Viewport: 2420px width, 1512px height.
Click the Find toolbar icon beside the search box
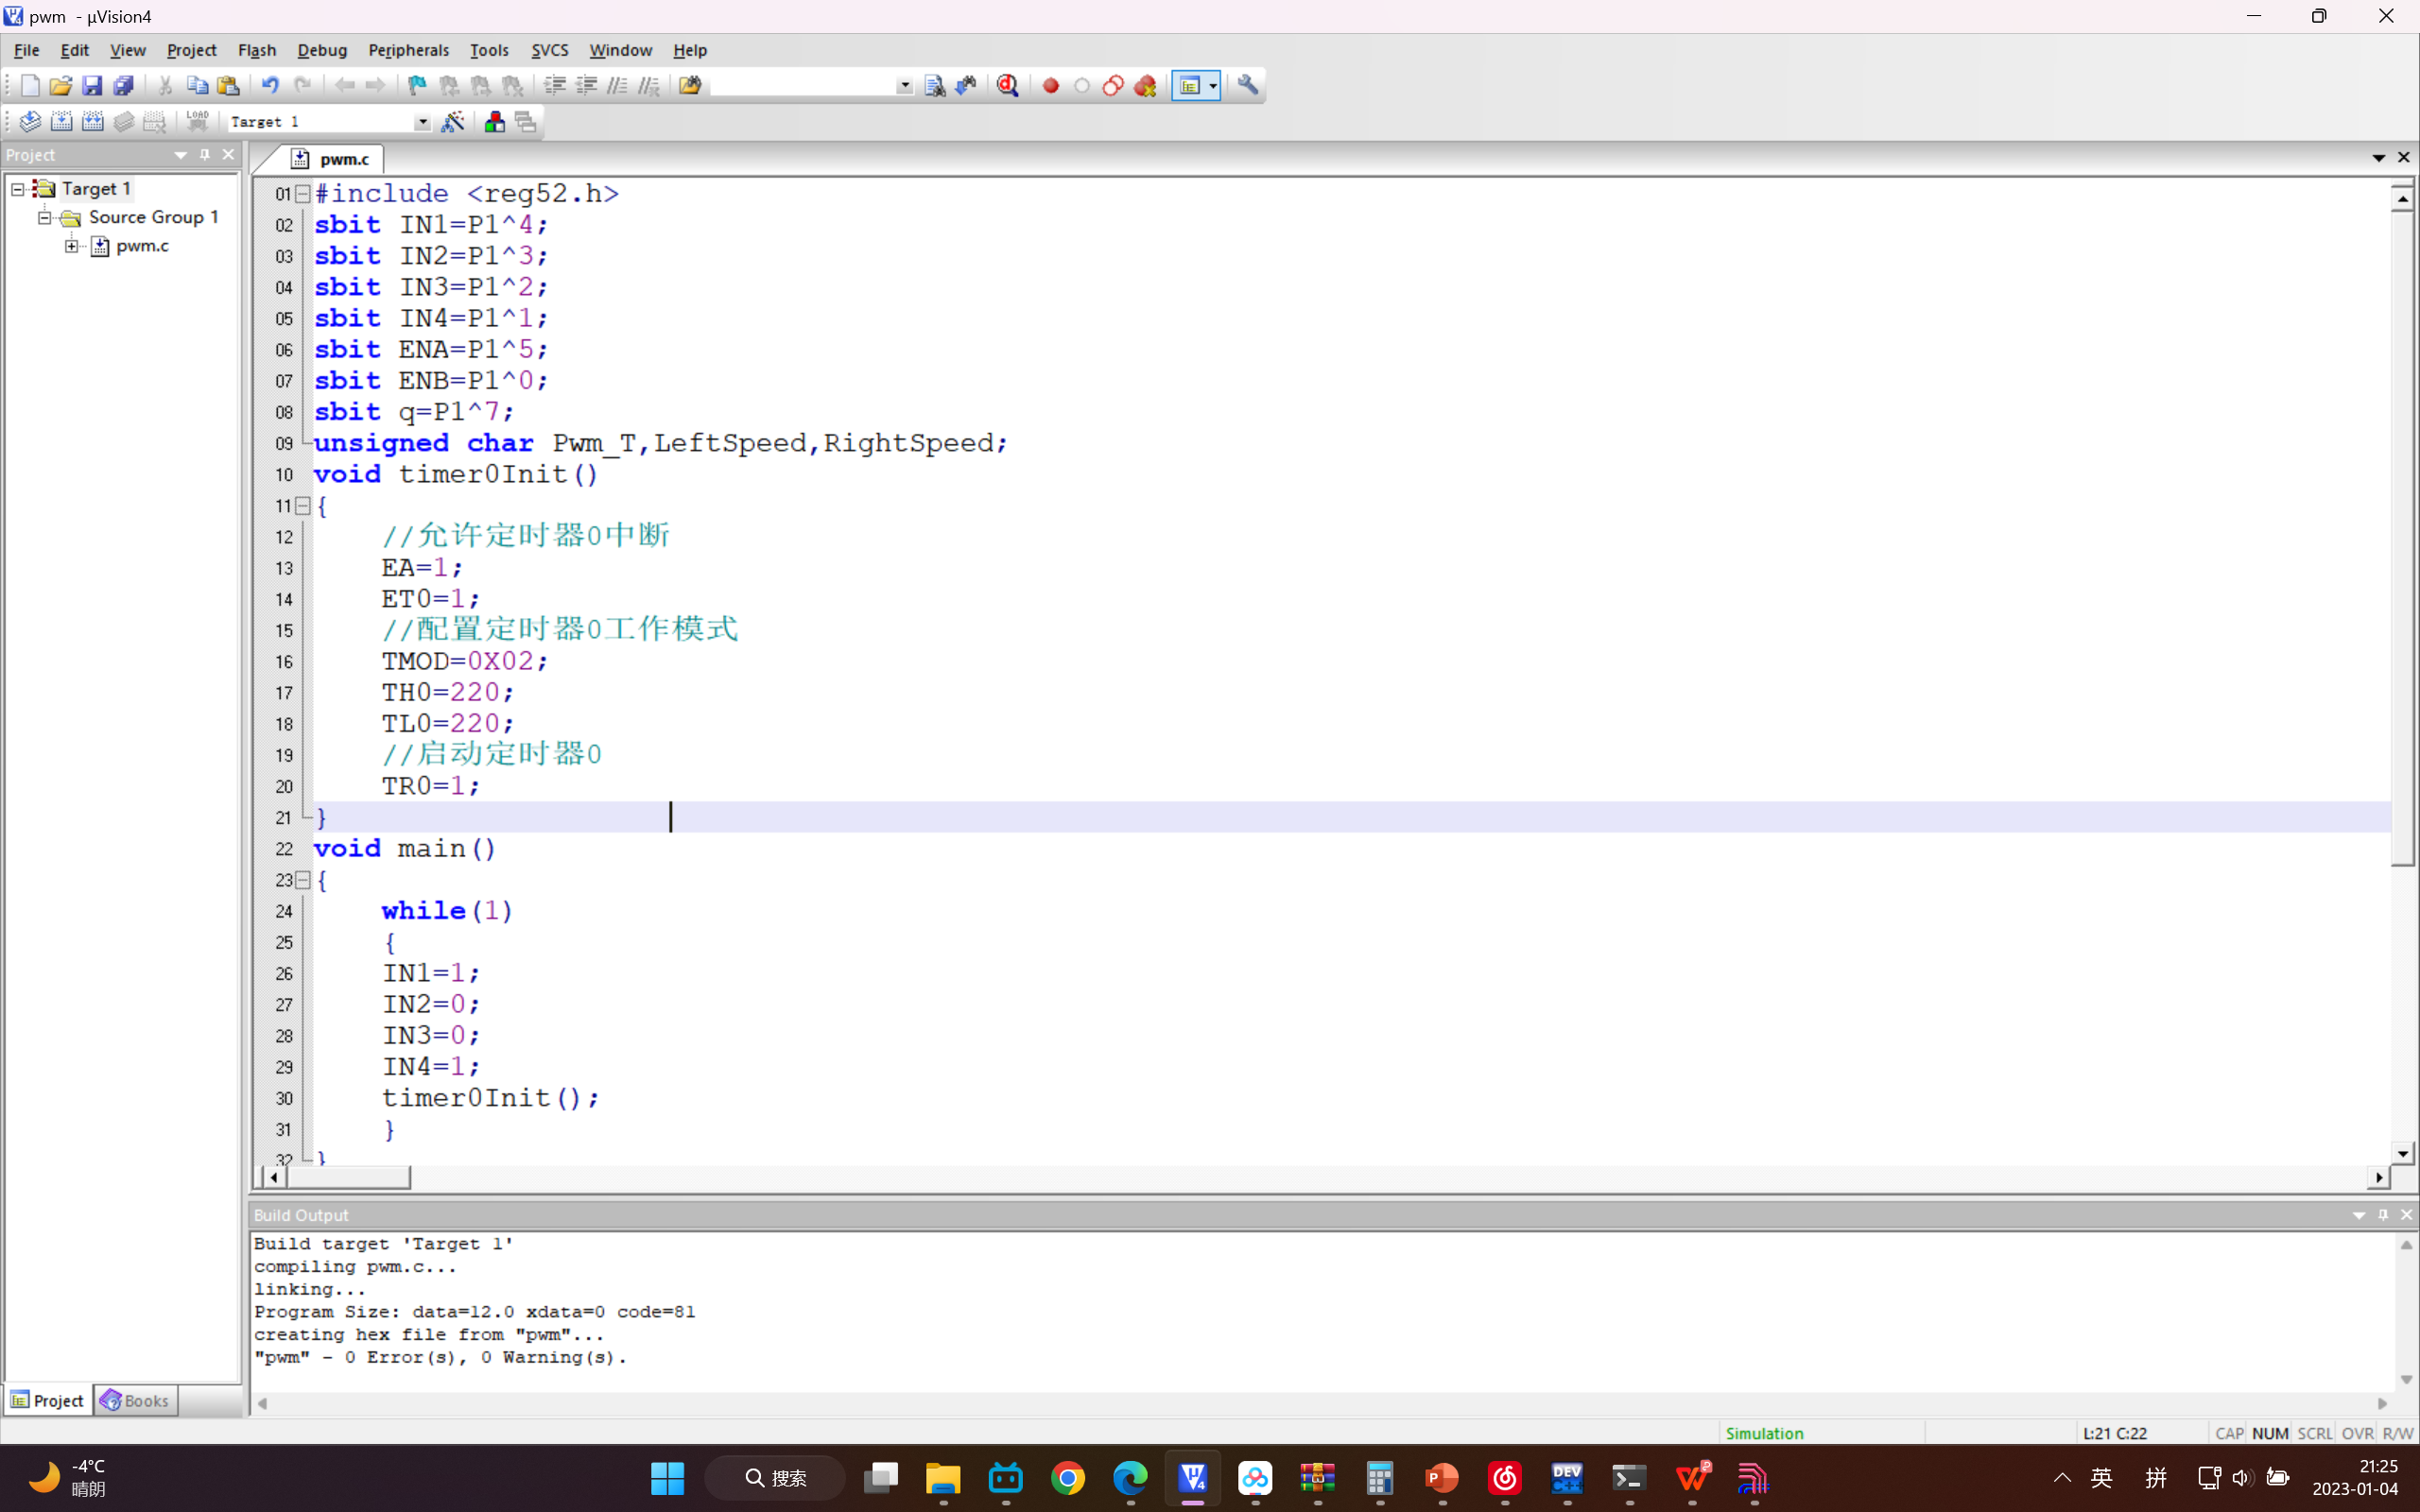coord(935,86)
